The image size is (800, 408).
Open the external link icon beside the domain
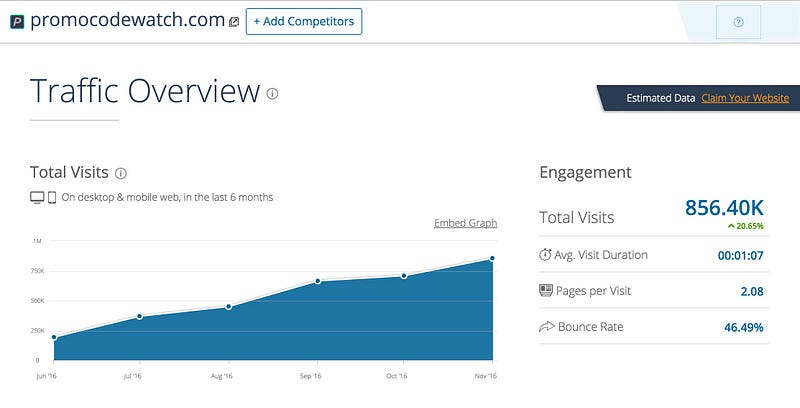pyautogui.click(x=234, y=22)
